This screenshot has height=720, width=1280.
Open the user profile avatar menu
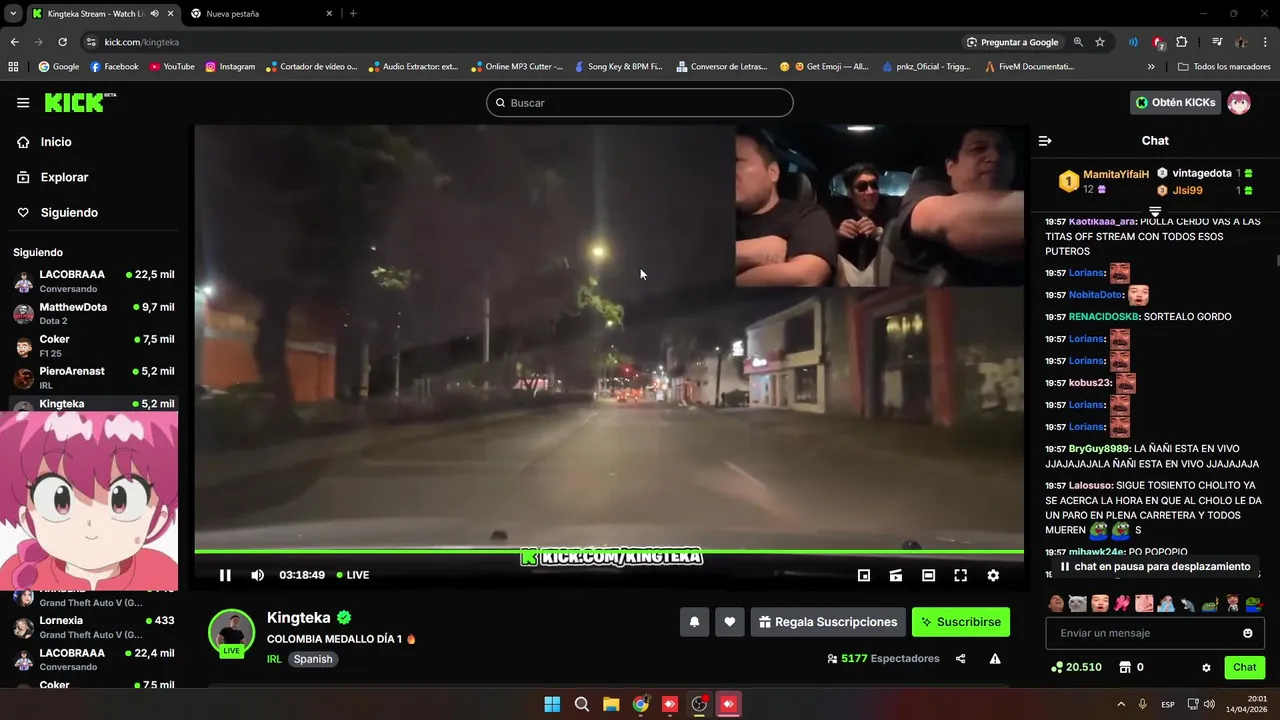click(1239, 102)
